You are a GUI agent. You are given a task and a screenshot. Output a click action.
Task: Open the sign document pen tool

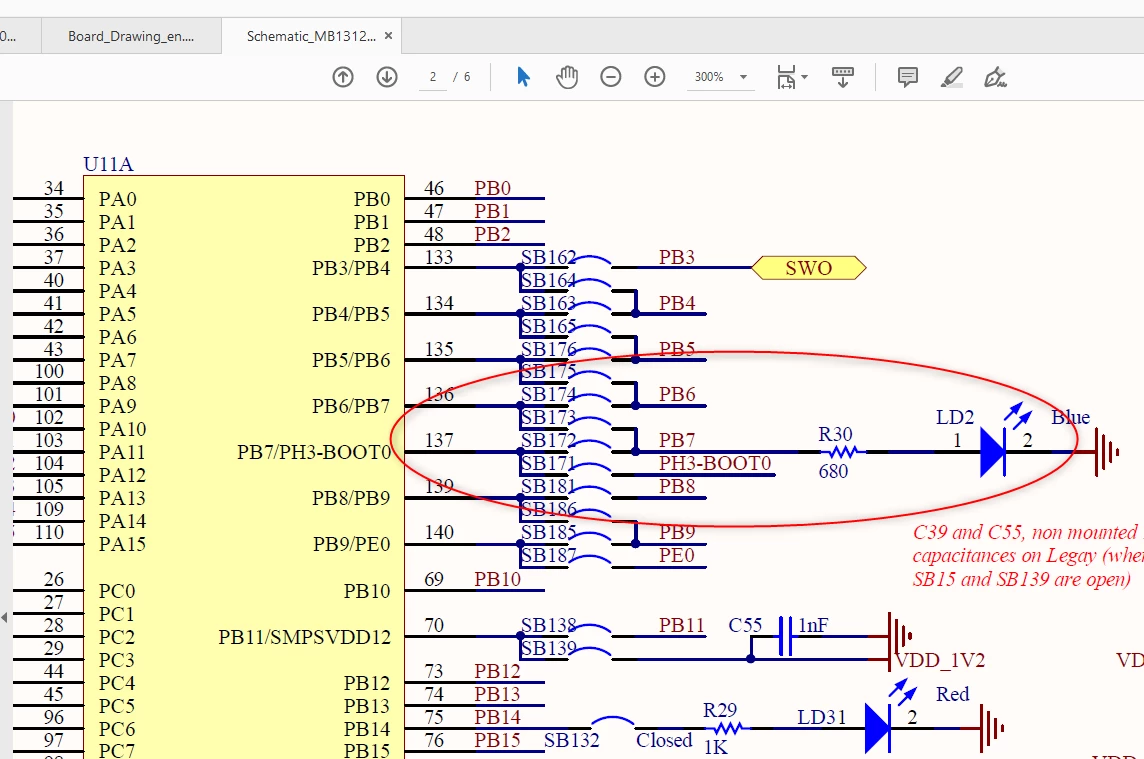(995, 77)
